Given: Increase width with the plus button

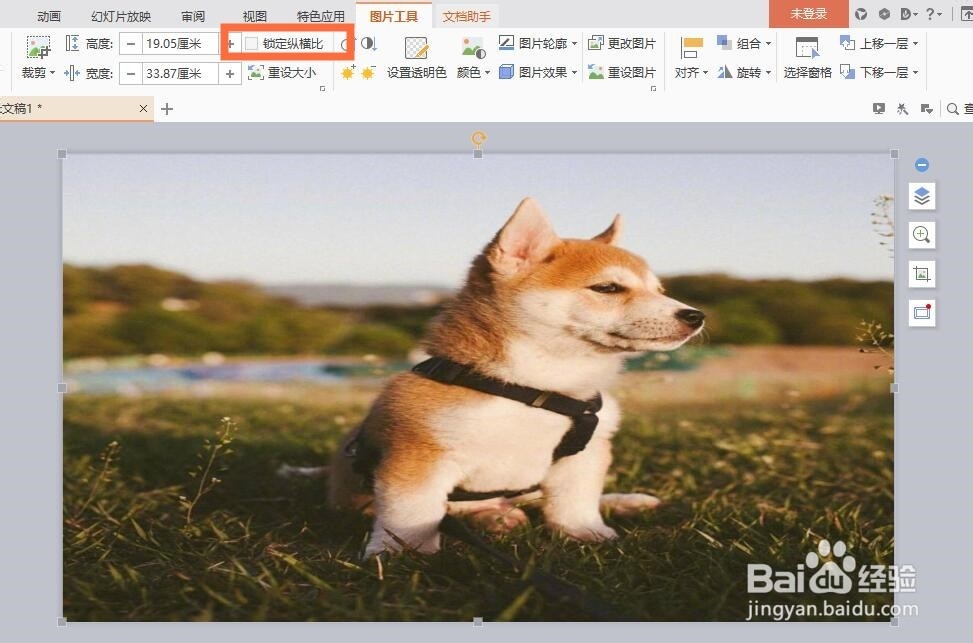Looking at the screenshot, I should pos(230,73).
